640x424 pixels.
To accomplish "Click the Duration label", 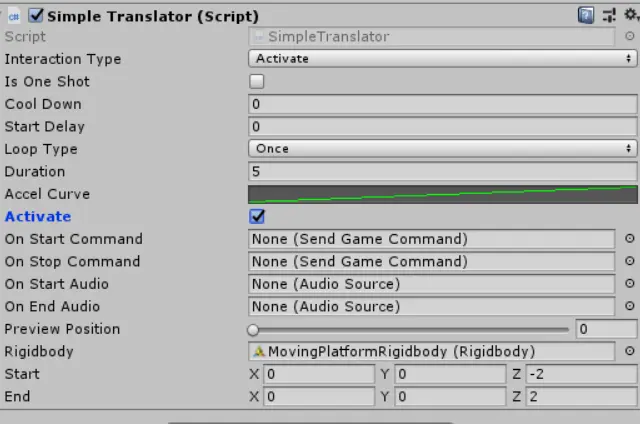I will tap(35, 171).
